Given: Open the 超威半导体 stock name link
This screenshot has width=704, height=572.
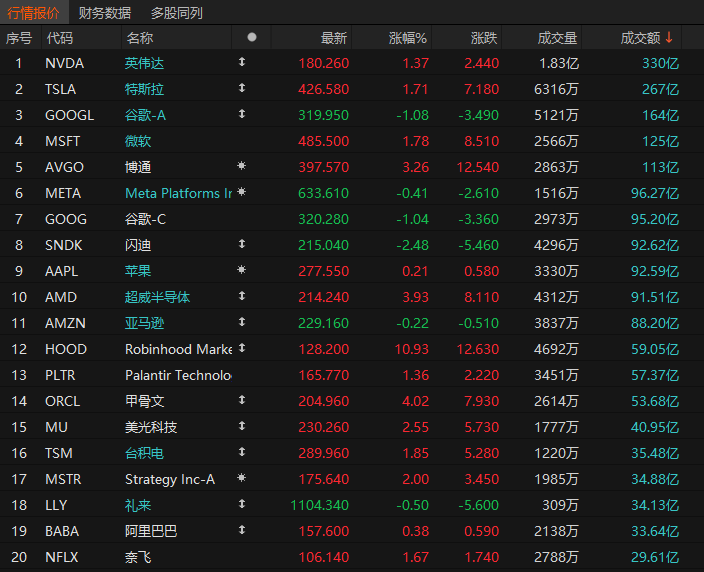Looking at the screenshot, I should coord(157,297).
